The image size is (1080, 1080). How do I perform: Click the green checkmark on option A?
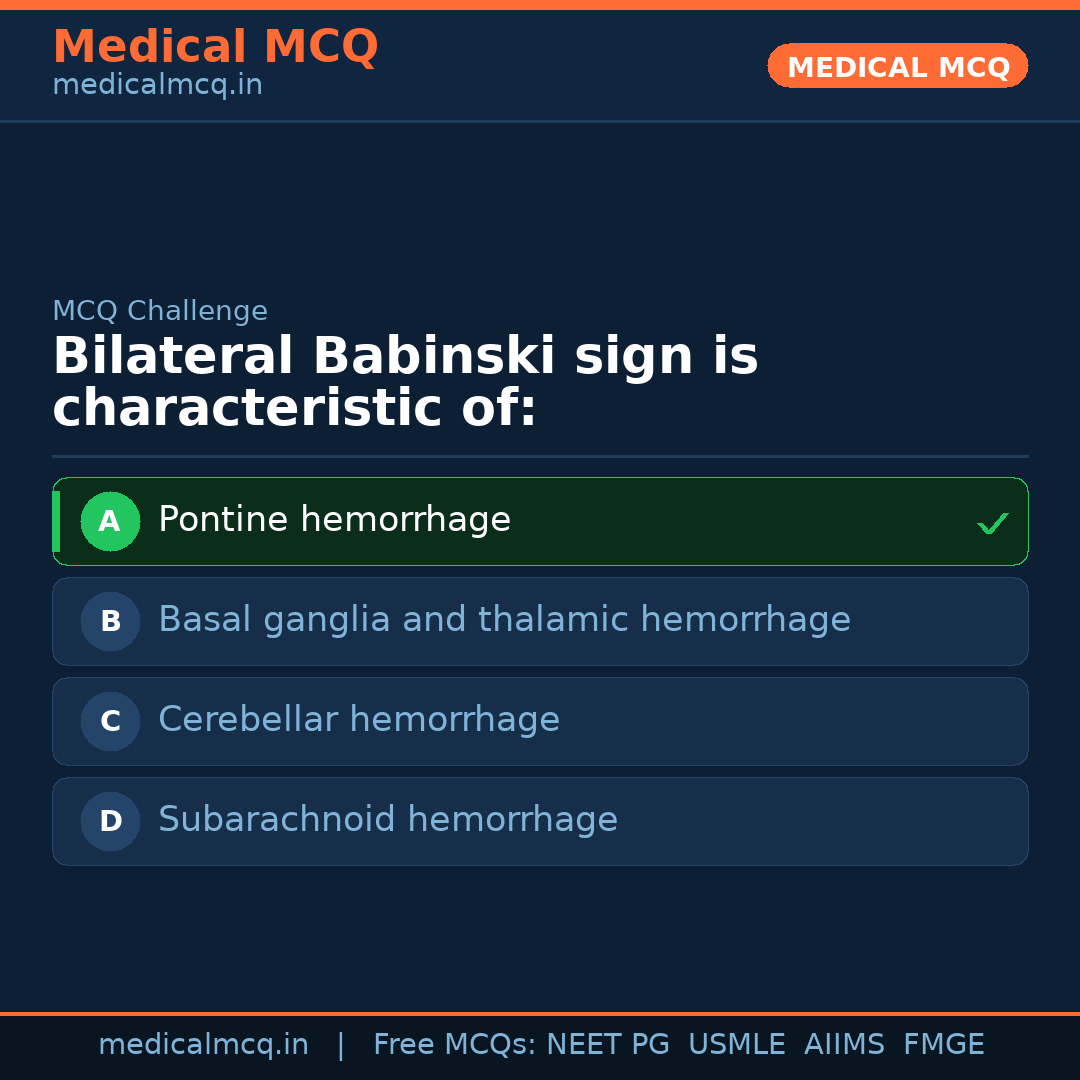pos(992,523)
